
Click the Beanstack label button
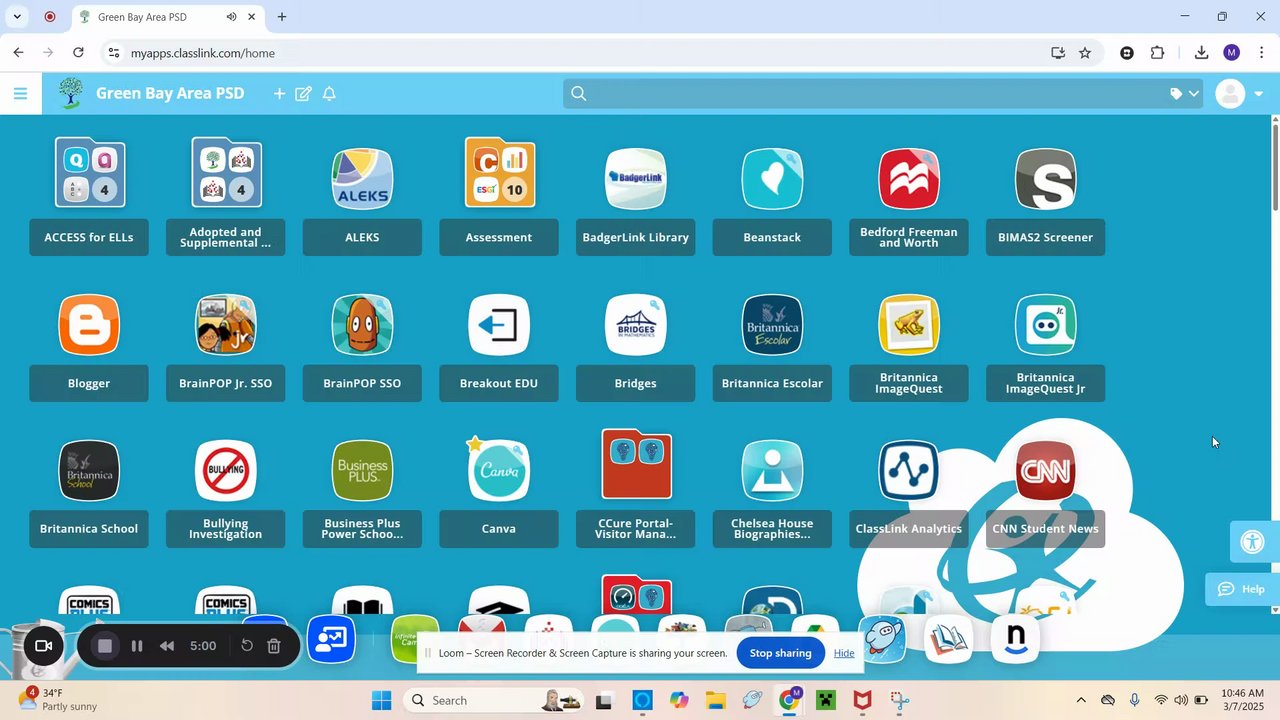pyautogui.click(x=772, y=237)
